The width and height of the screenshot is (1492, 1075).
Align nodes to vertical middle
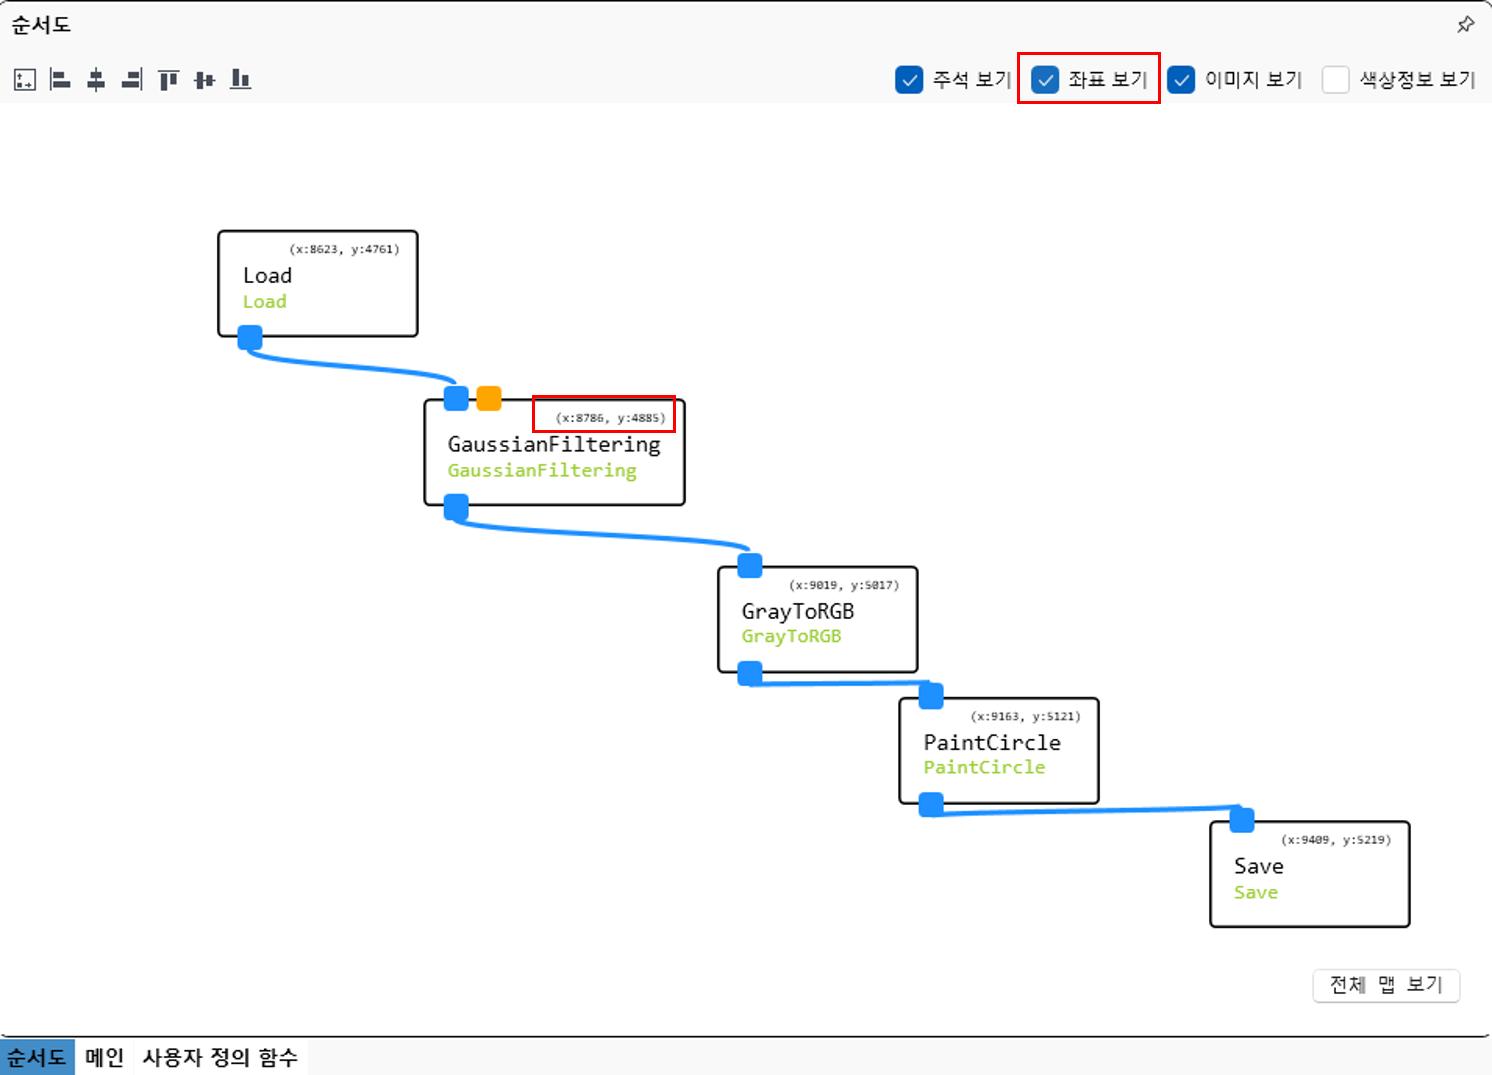tap(204, 80)
